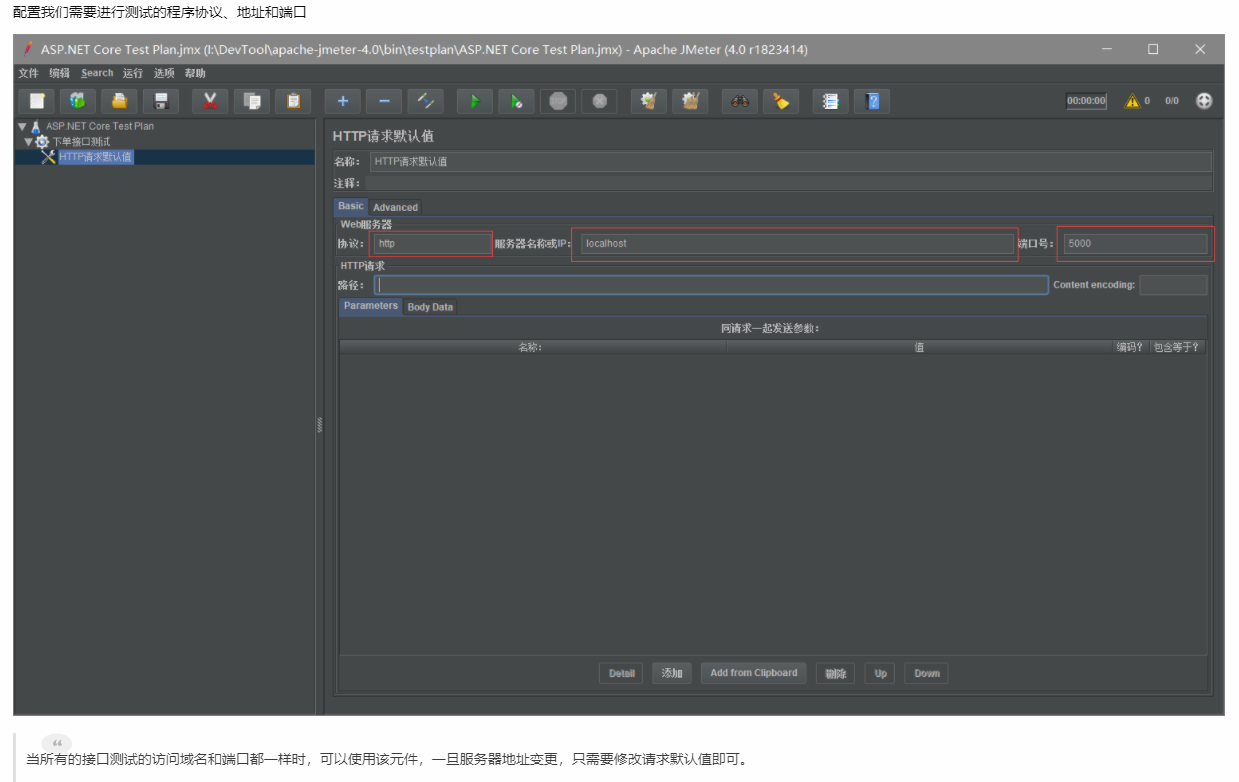Open the 帮助 menu
This screenshot has height=782, width=1239.
coord(195,73)
